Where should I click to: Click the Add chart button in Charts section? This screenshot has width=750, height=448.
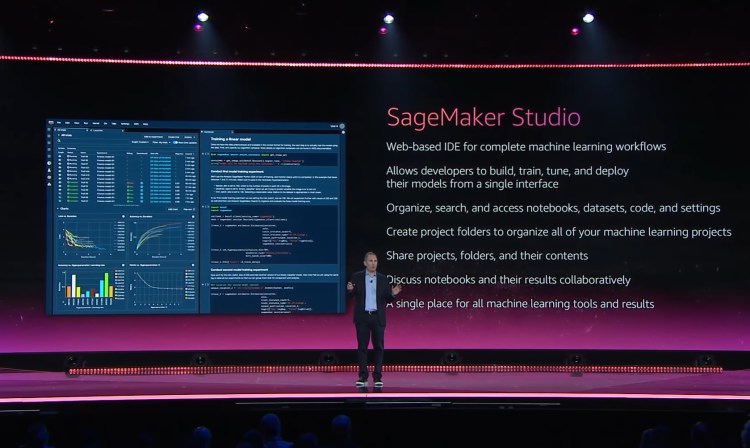173,209
